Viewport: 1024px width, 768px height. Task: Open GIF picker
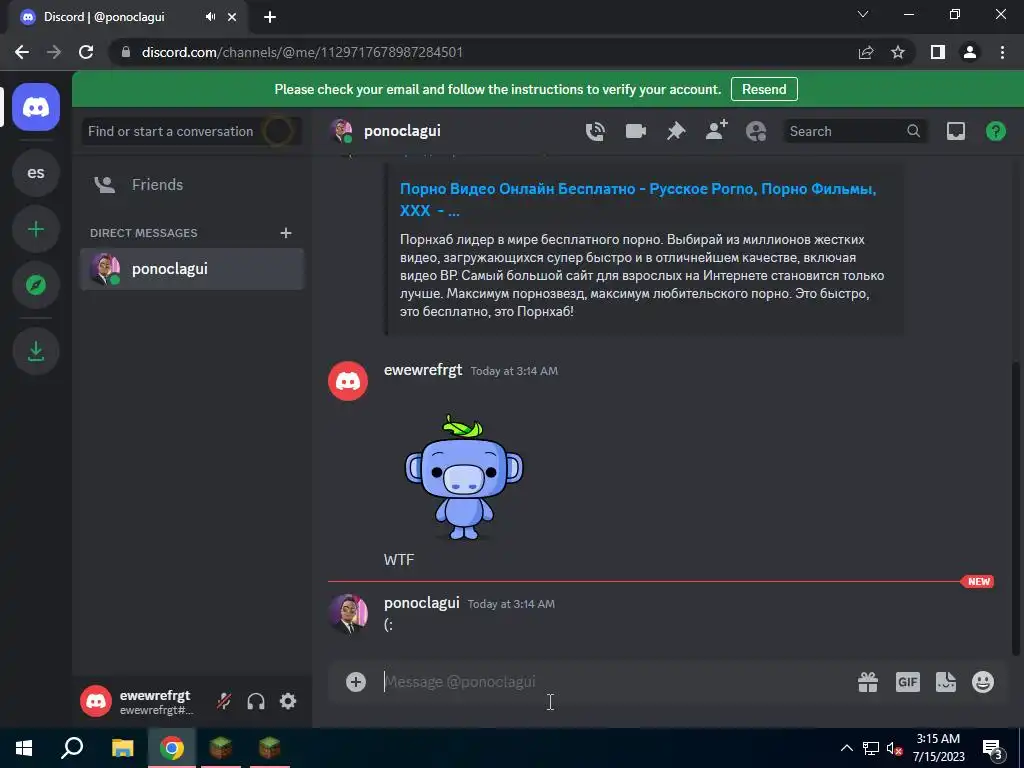[x=907, y=682]
